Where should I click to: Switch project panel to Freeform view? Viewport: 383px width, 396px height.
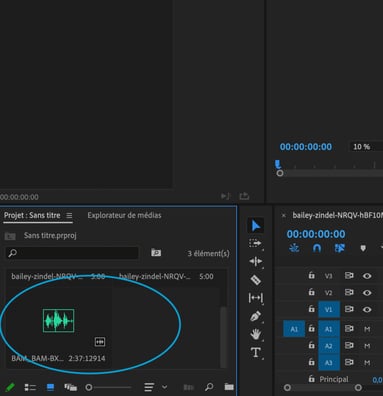tap(70, 387)
